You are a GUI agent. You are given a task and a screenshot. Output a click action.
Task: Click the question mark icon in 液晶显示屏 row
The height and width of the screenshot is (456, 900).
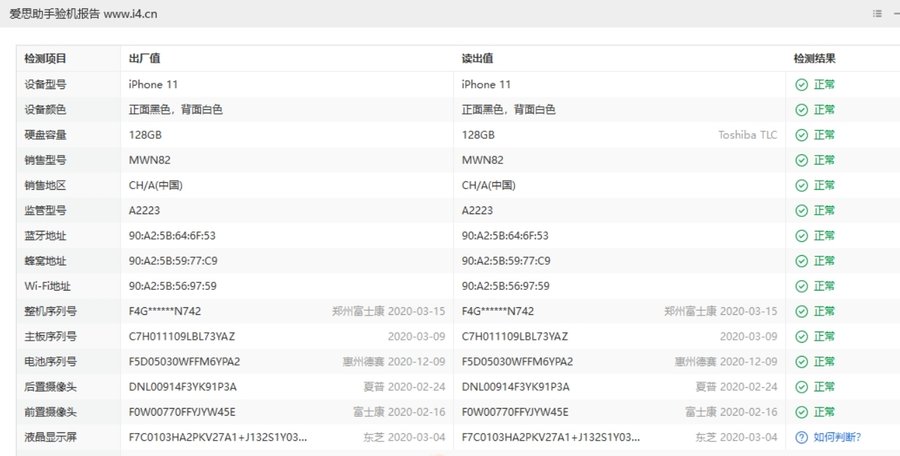tap(801, 437)
